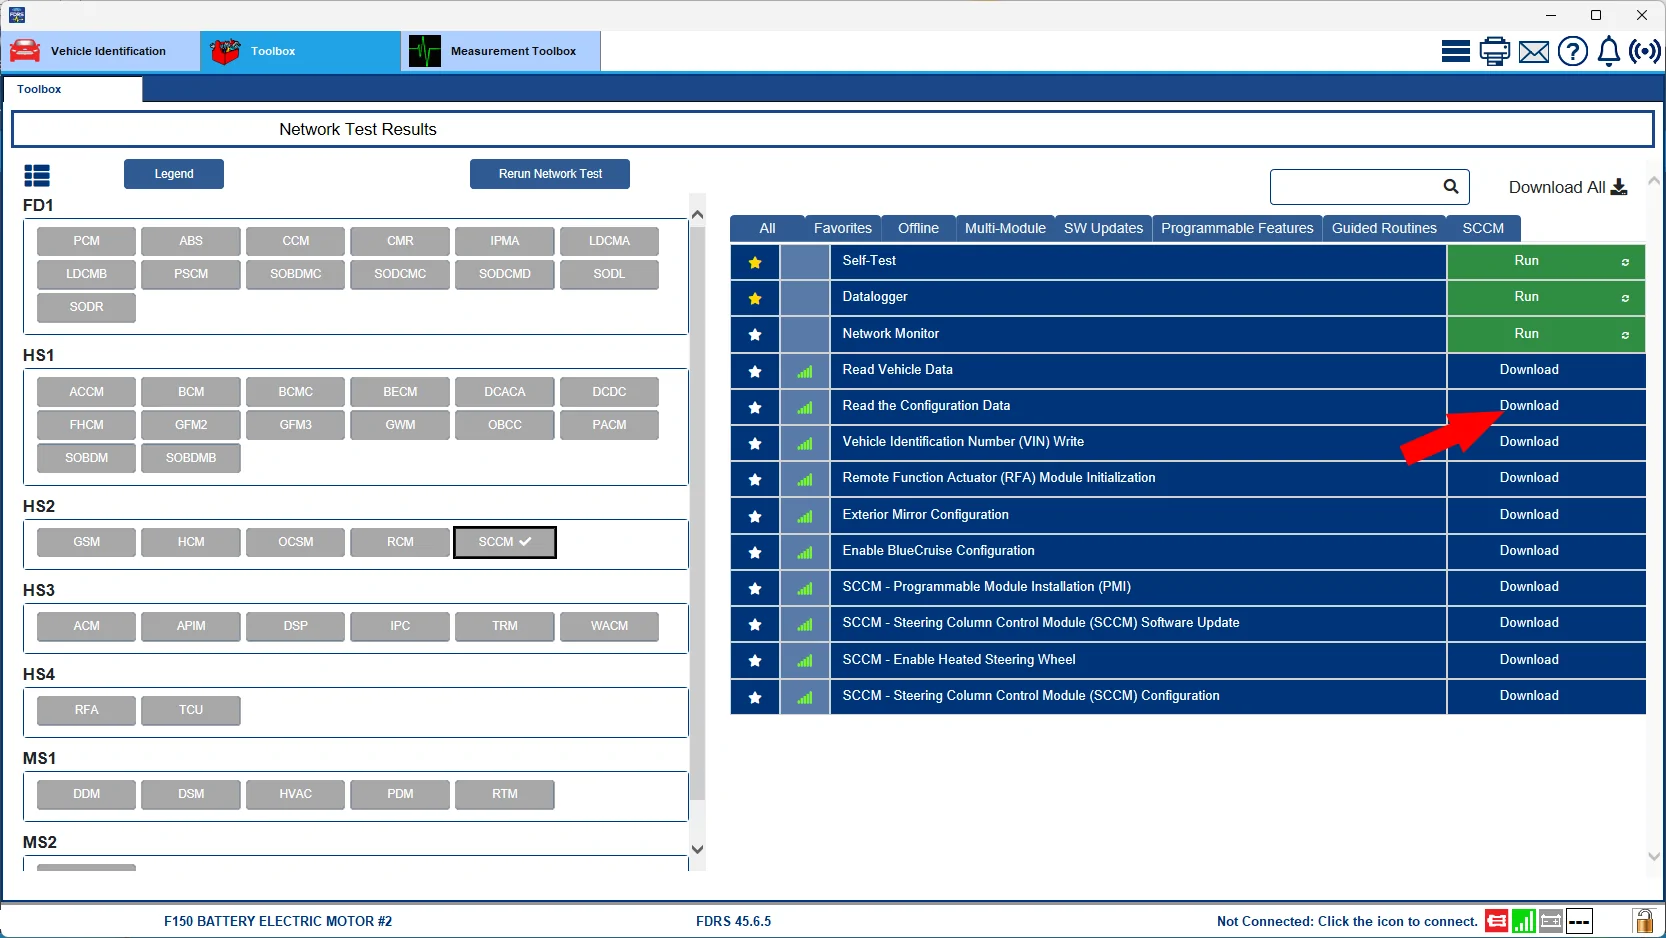This screenshot has height=938, width=1666.
Task: Toggle favorite star for Enable BlueCruise Configuration
Action: click(755, 552)
